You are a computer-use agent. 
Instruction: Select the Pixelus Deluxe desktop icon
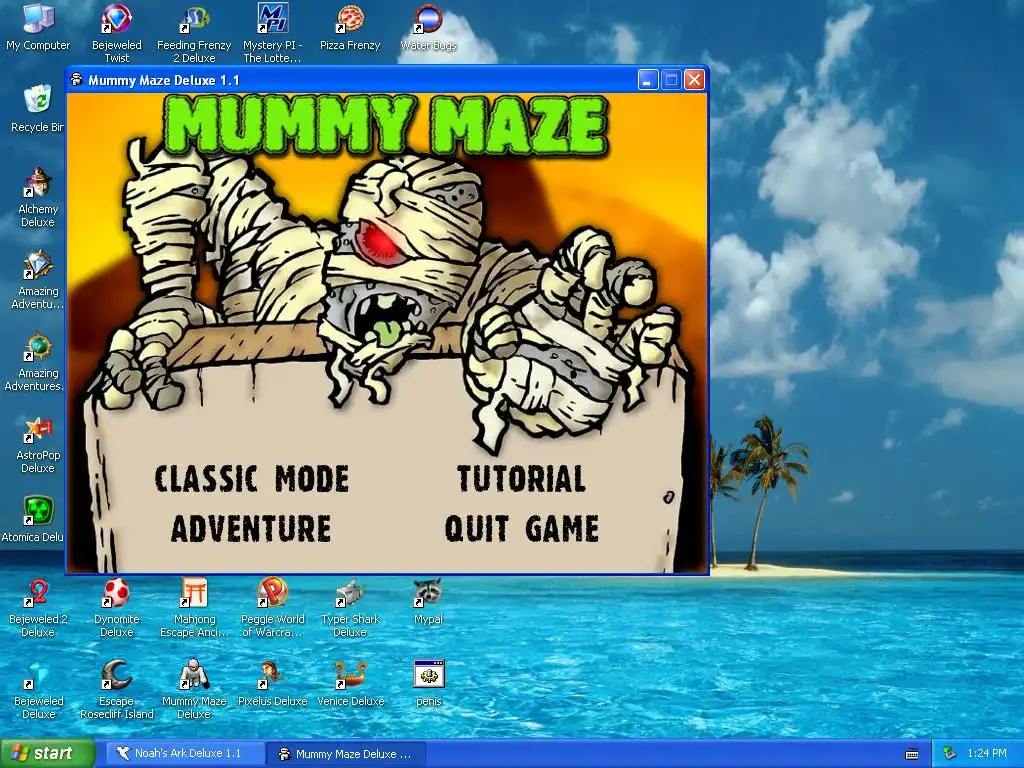click(x=272, y=684)
